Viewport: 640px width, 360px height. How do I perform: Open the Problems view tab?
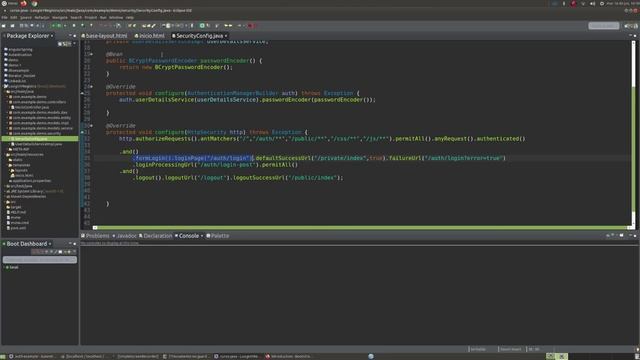click(95, 236)
